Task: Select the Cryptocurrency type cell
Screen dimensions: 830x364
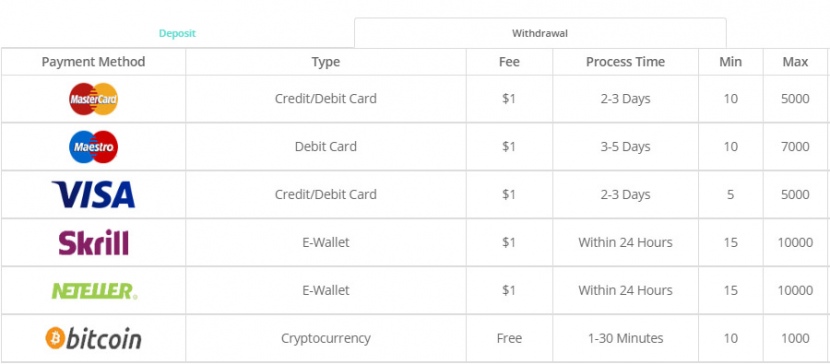Action: 326,338
